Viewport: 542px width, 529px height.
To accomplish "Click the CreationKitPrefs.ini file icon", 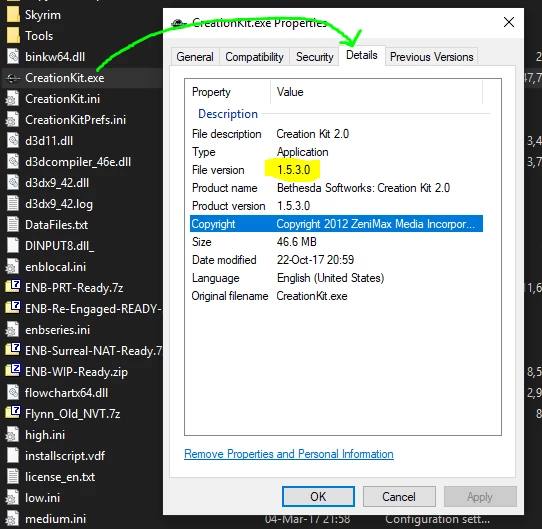I will 13,120.
